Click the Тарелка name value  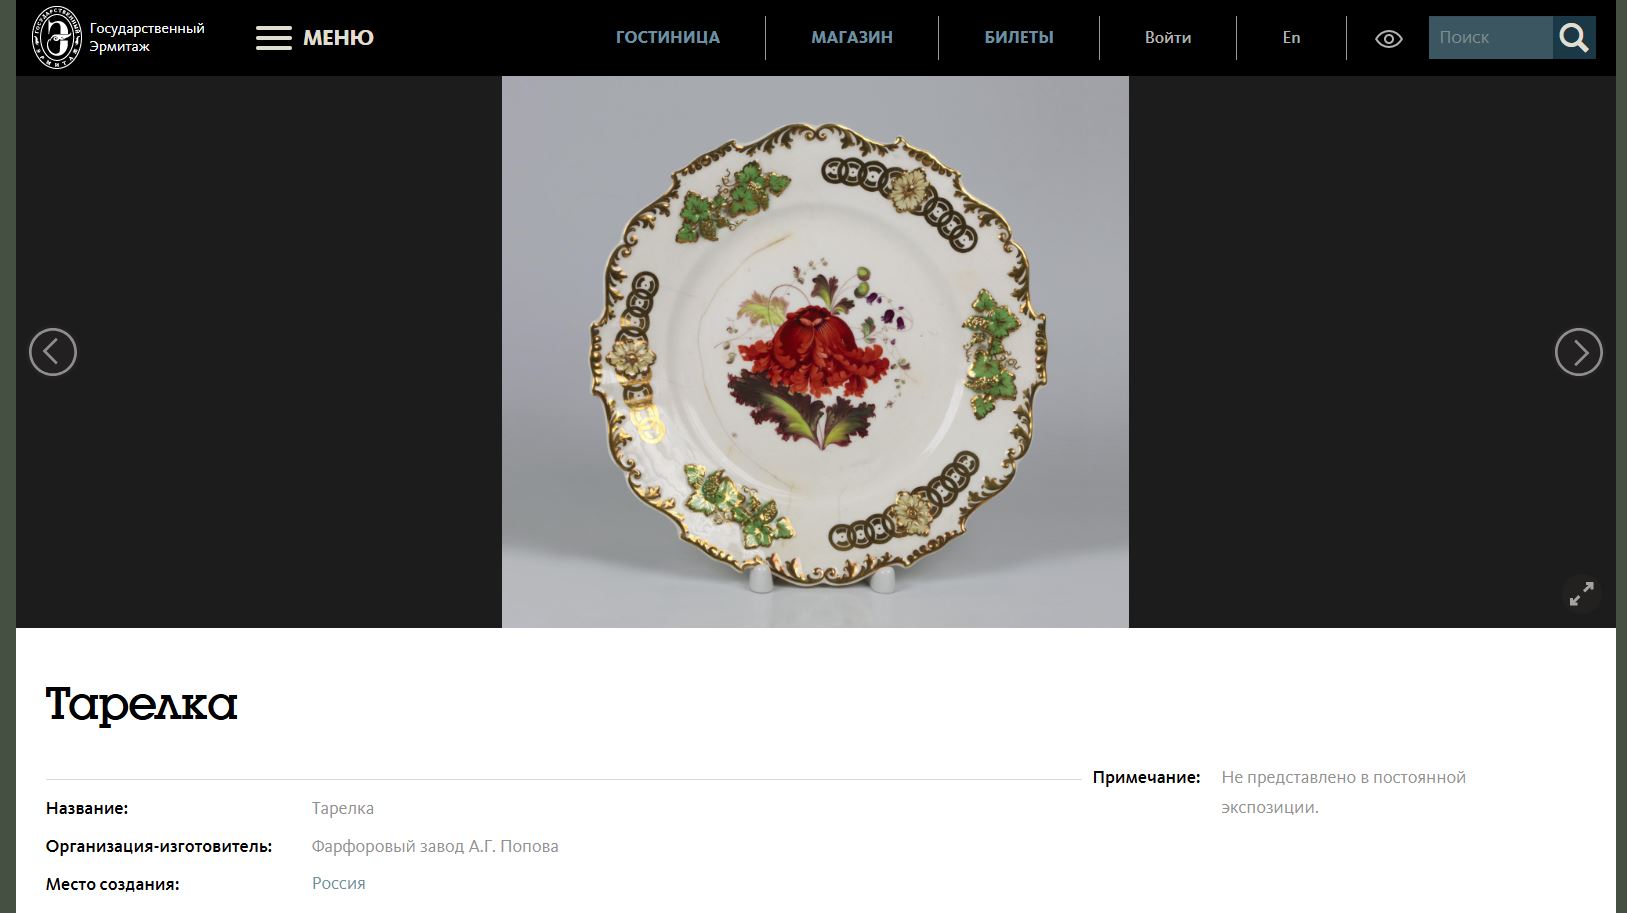[343, 808]
